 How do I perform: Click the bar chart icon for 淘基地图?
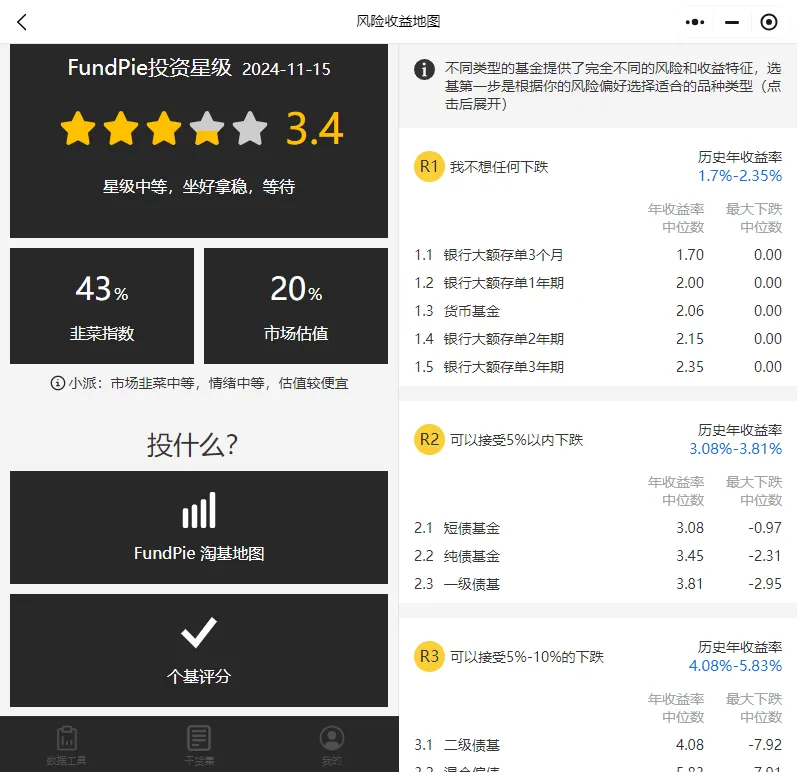click(x=199, y=510)
